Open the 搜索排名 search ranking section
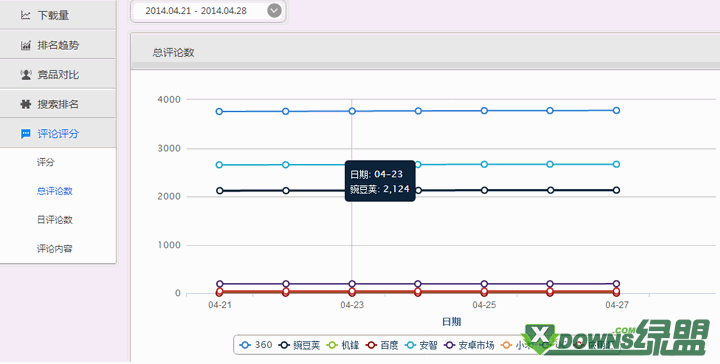This screenshot has width=720, height=364. (x=58, y=104)
